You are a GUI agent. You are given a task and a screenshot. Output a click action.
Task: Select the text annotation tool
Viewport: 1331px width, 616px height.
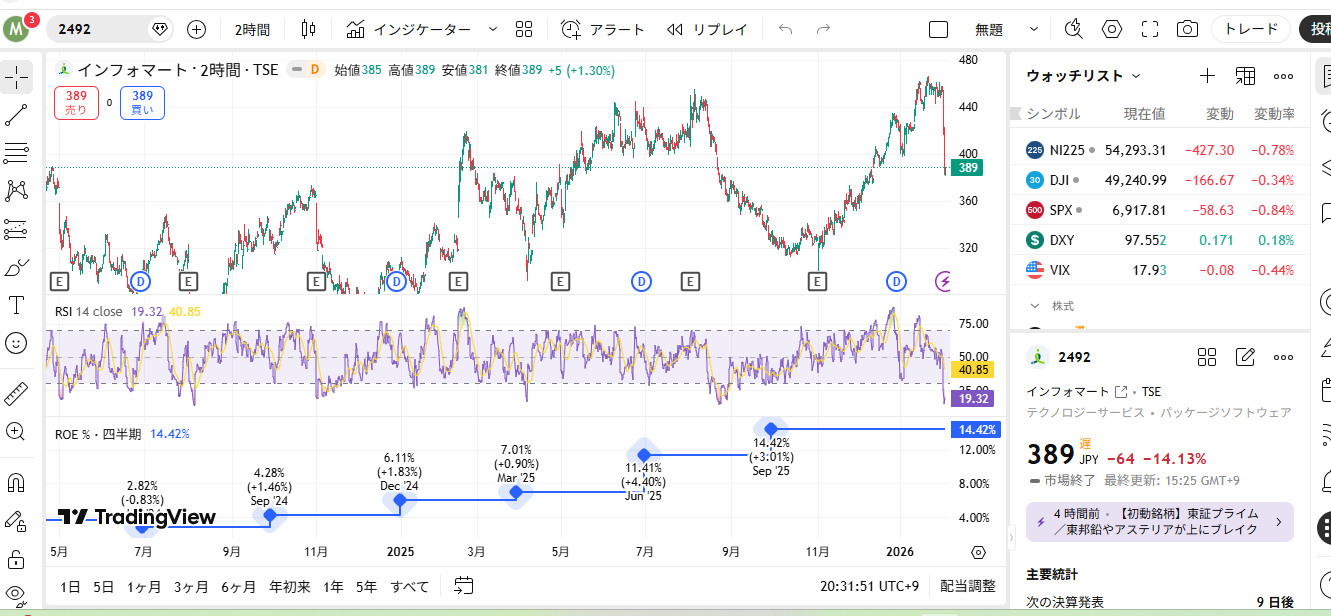[16, 305]
